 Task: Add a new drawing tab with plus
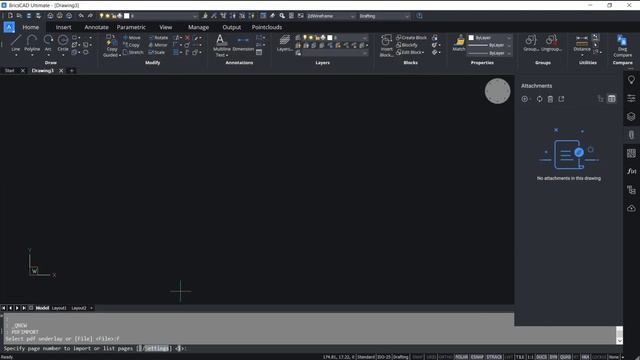71,71
